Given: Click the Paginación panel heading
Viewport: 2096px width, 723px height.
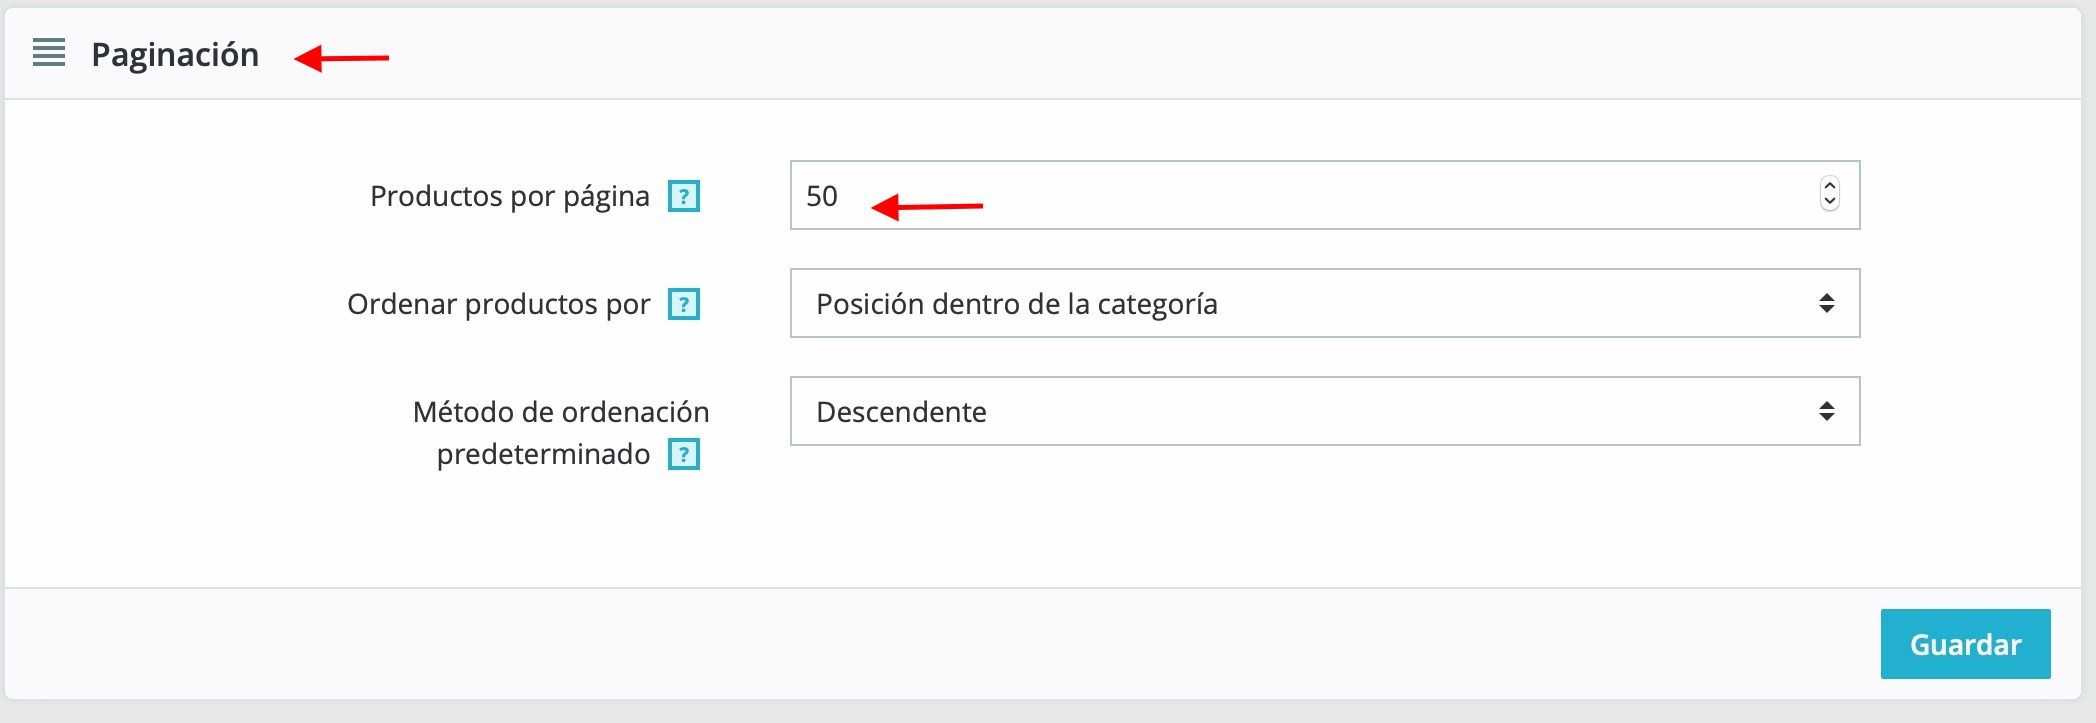Looking at the screenshot, I should click(x=175, y=54).
